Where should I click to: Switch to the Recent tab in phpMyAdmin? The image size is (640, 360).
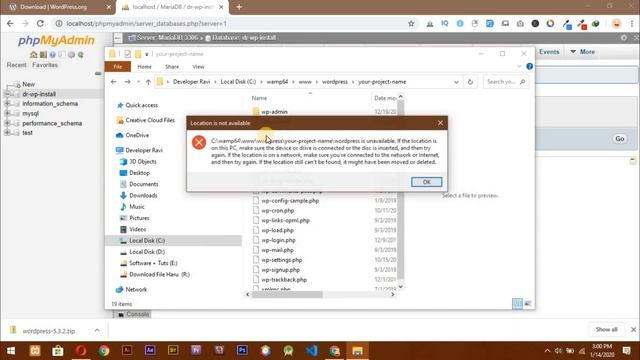[x=16, y=65]
